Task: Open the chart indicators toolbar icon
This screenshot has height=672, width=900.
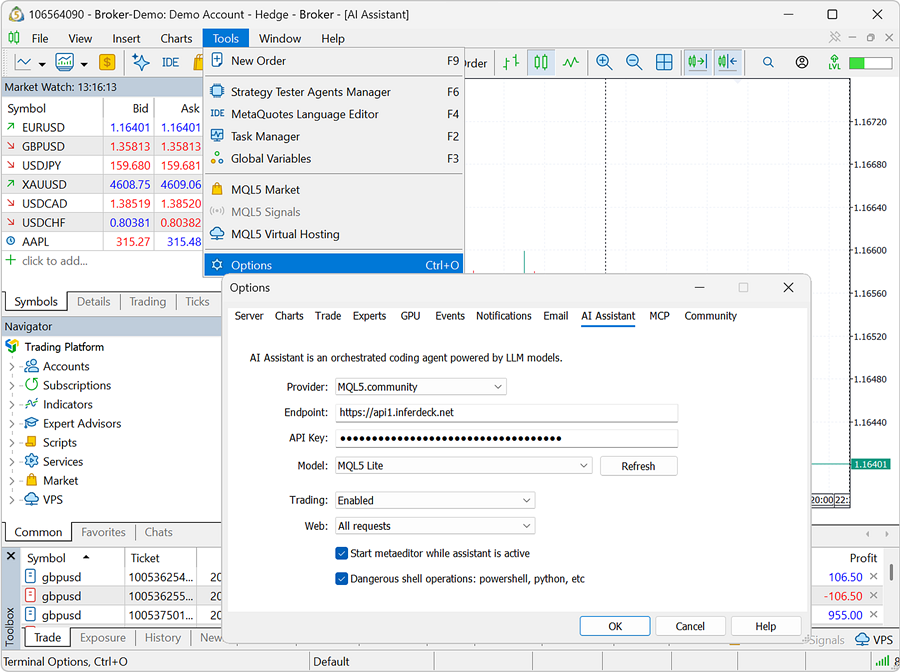Action: pyautogui.click(x=64, y=62)
